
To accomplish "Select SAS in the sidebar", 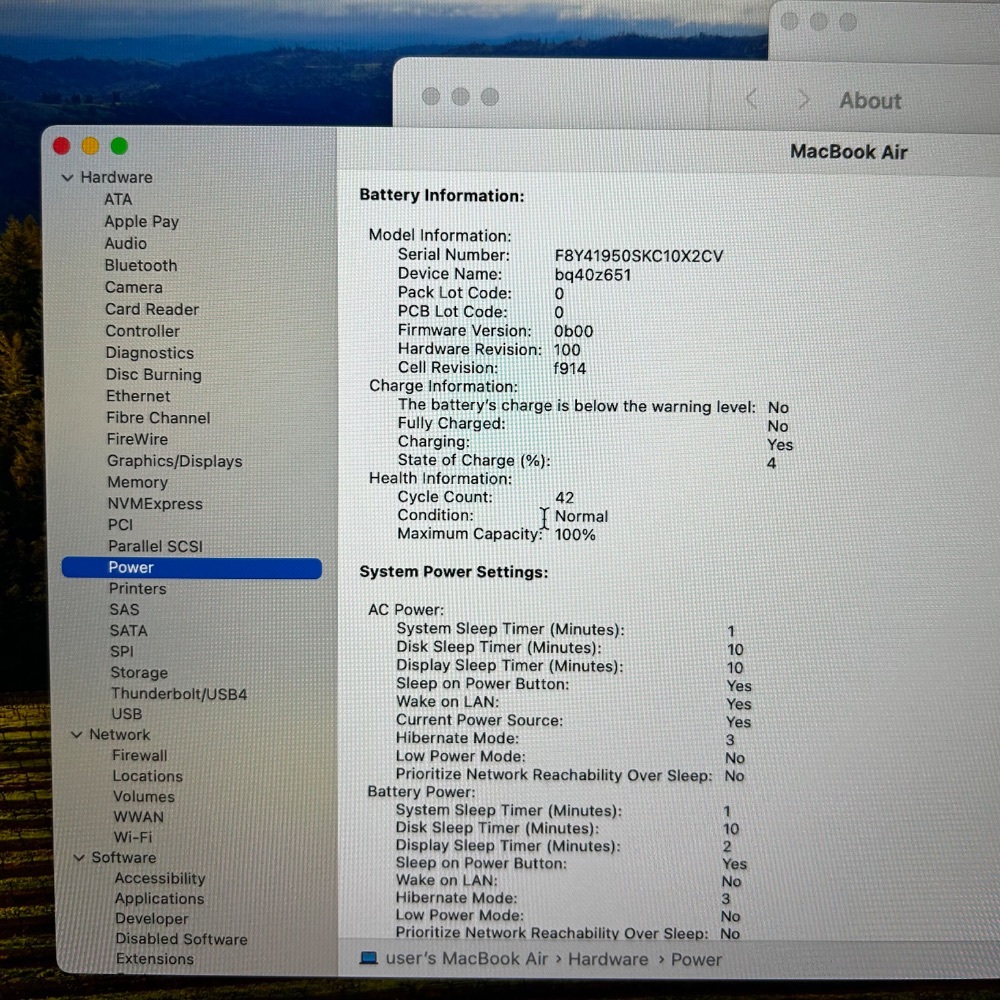I will pyautogui.click(x=124, y=610).
